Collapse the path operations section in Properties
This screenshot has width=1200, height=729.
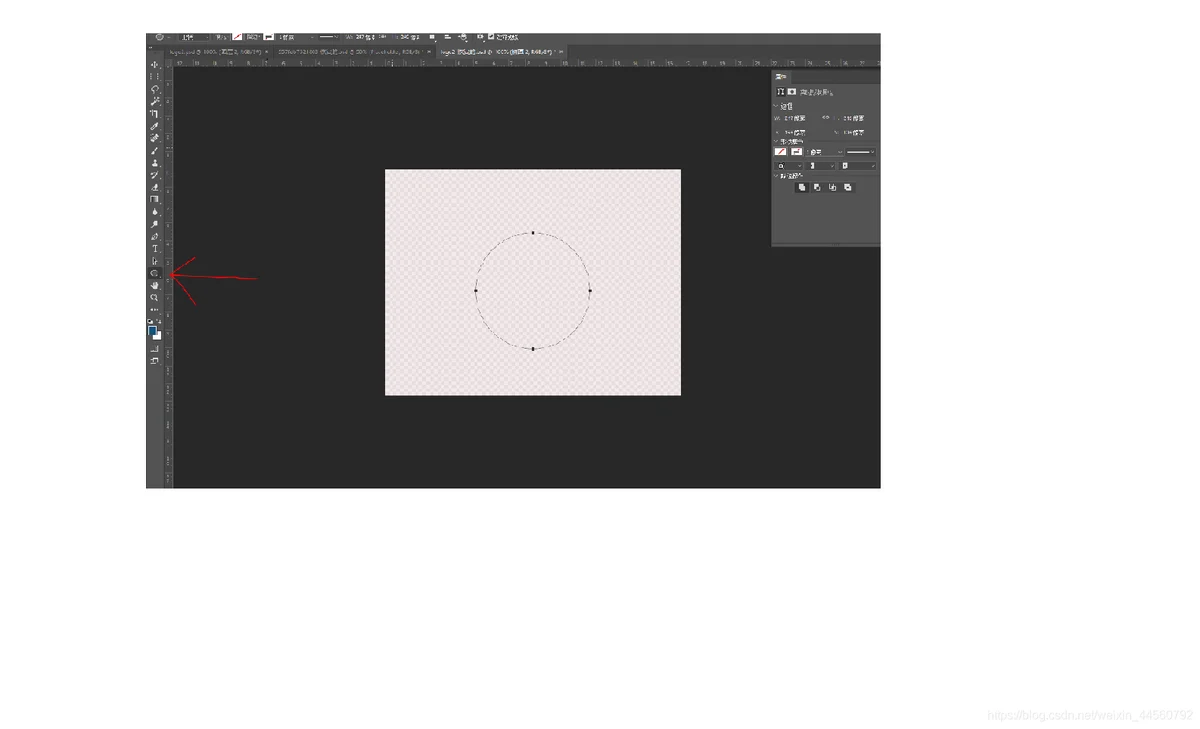(x=776, y=176)
